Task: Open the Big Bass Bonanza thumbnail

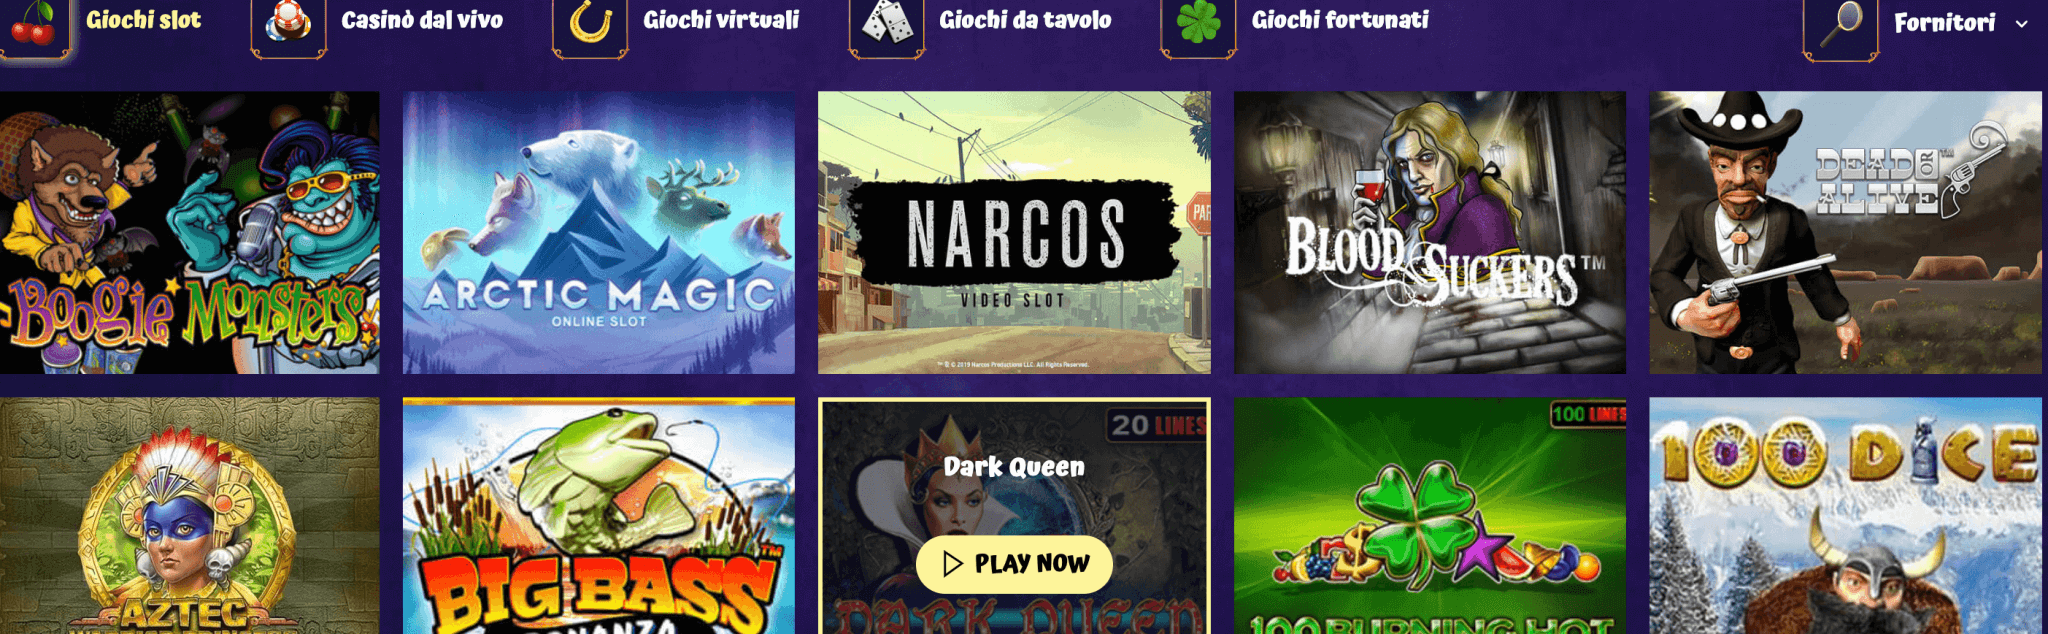Action: (x=599, y=516)
